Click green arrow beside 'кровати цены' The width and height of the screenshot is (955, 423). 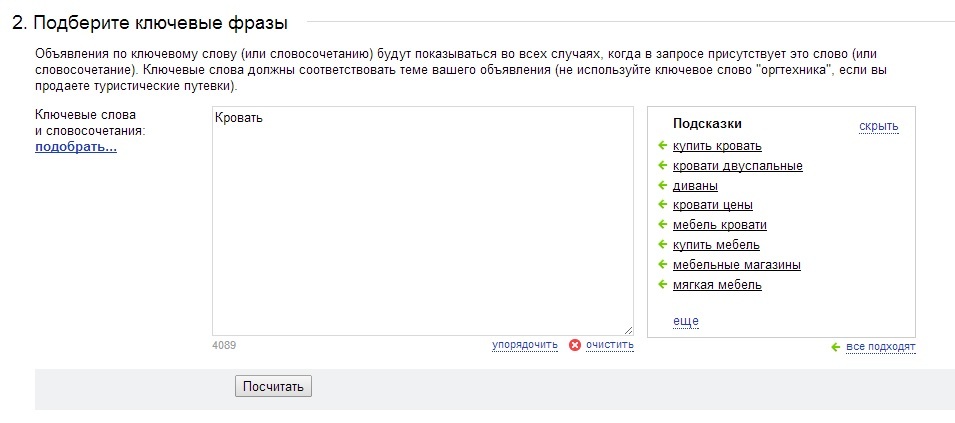point(663,205)
